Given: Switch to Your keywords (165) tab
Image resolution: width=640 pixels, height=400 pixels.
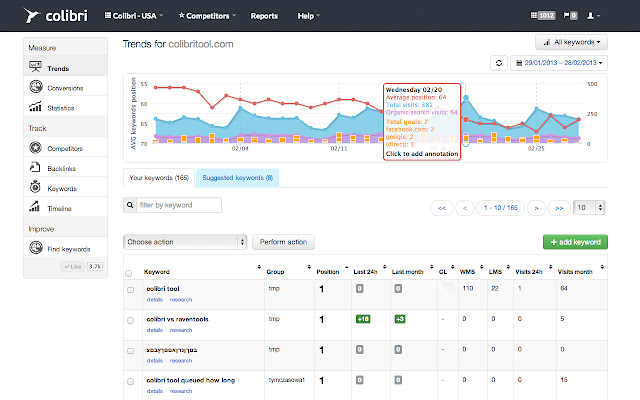Looking at the screenshot, I should (x=159, y=178).
